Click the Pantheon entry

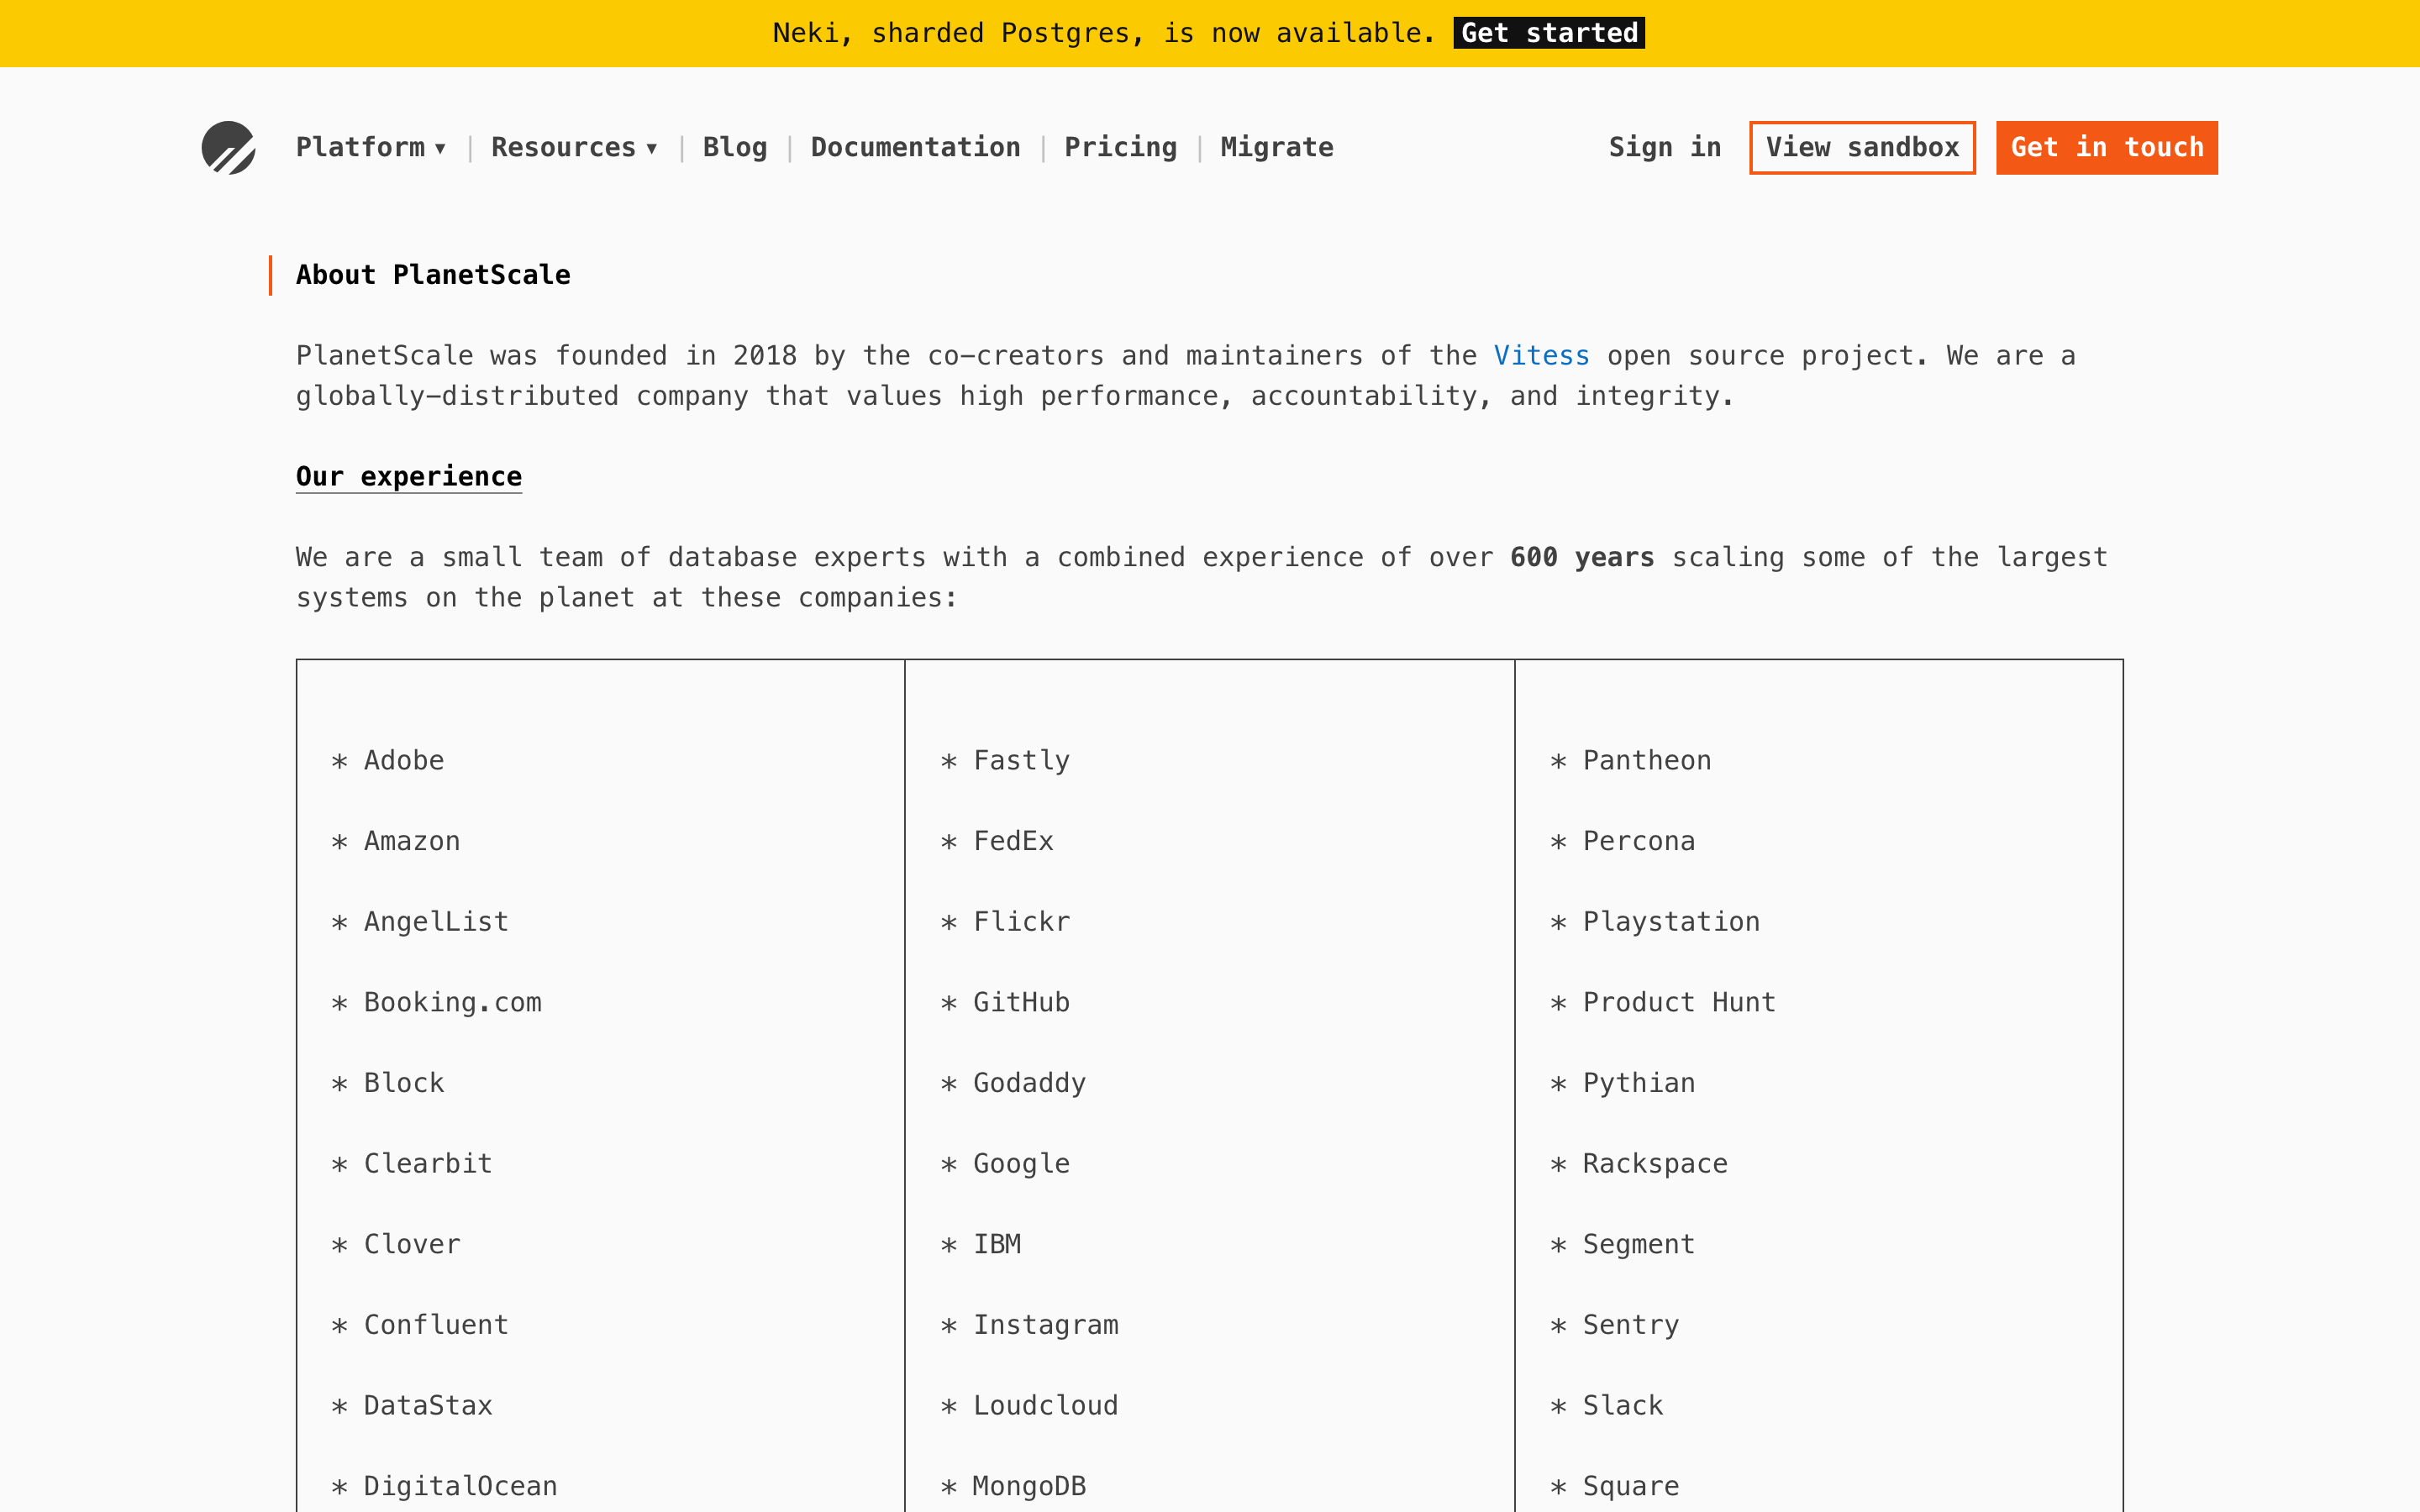1647,761
